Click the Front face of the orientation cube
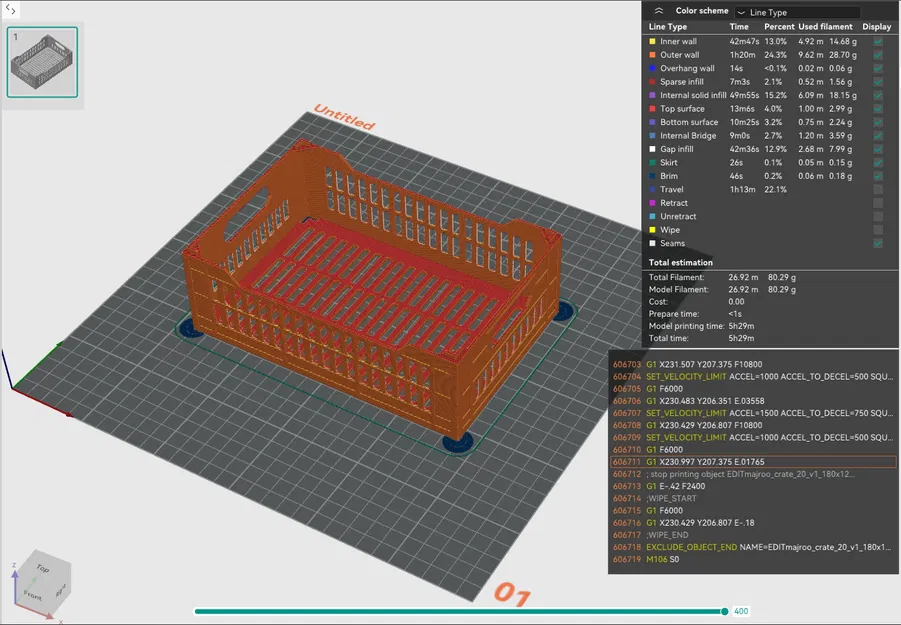The image size is (901, 625). (33, 596)
